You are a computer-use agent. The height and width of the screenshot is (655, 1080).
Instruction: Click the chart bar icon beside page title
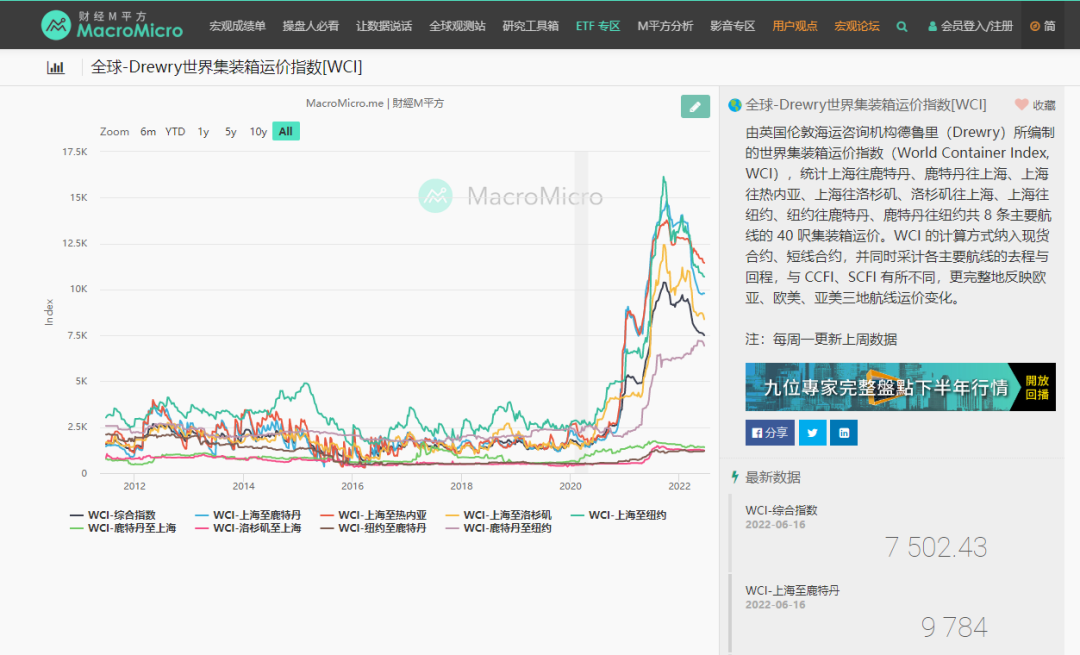pos(55,67)
